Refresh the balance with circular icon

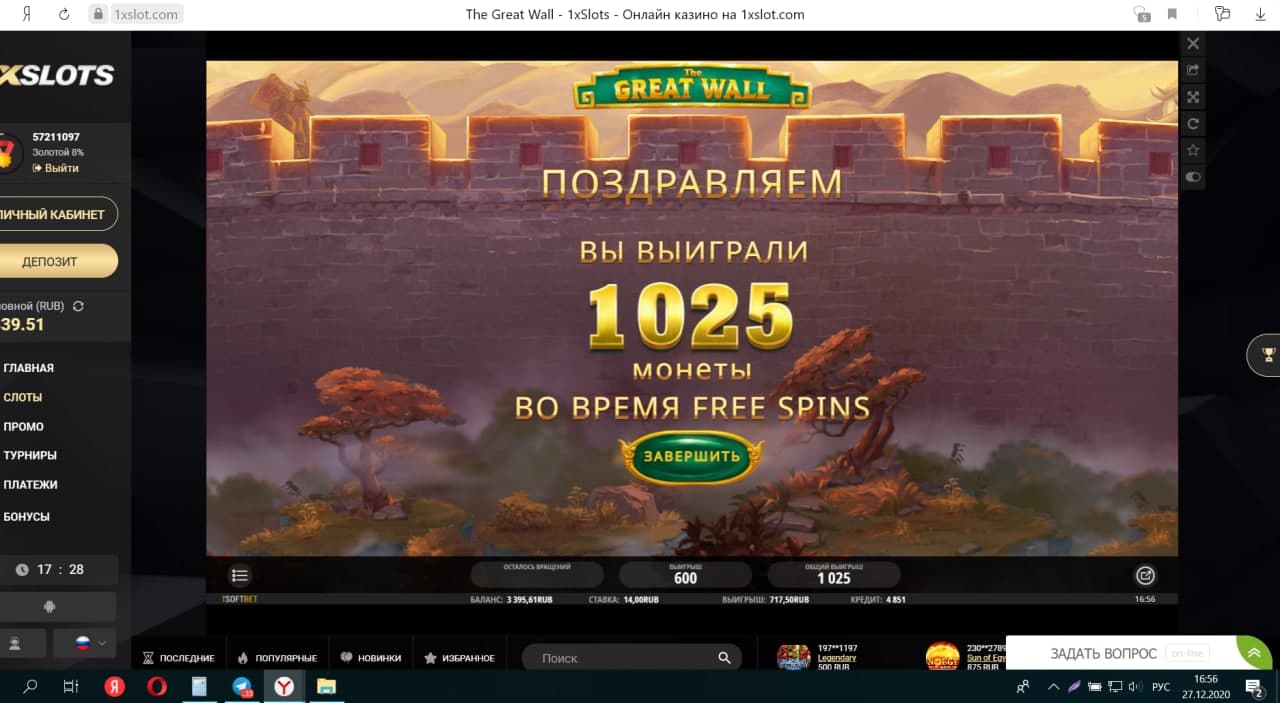pos(78,306)
